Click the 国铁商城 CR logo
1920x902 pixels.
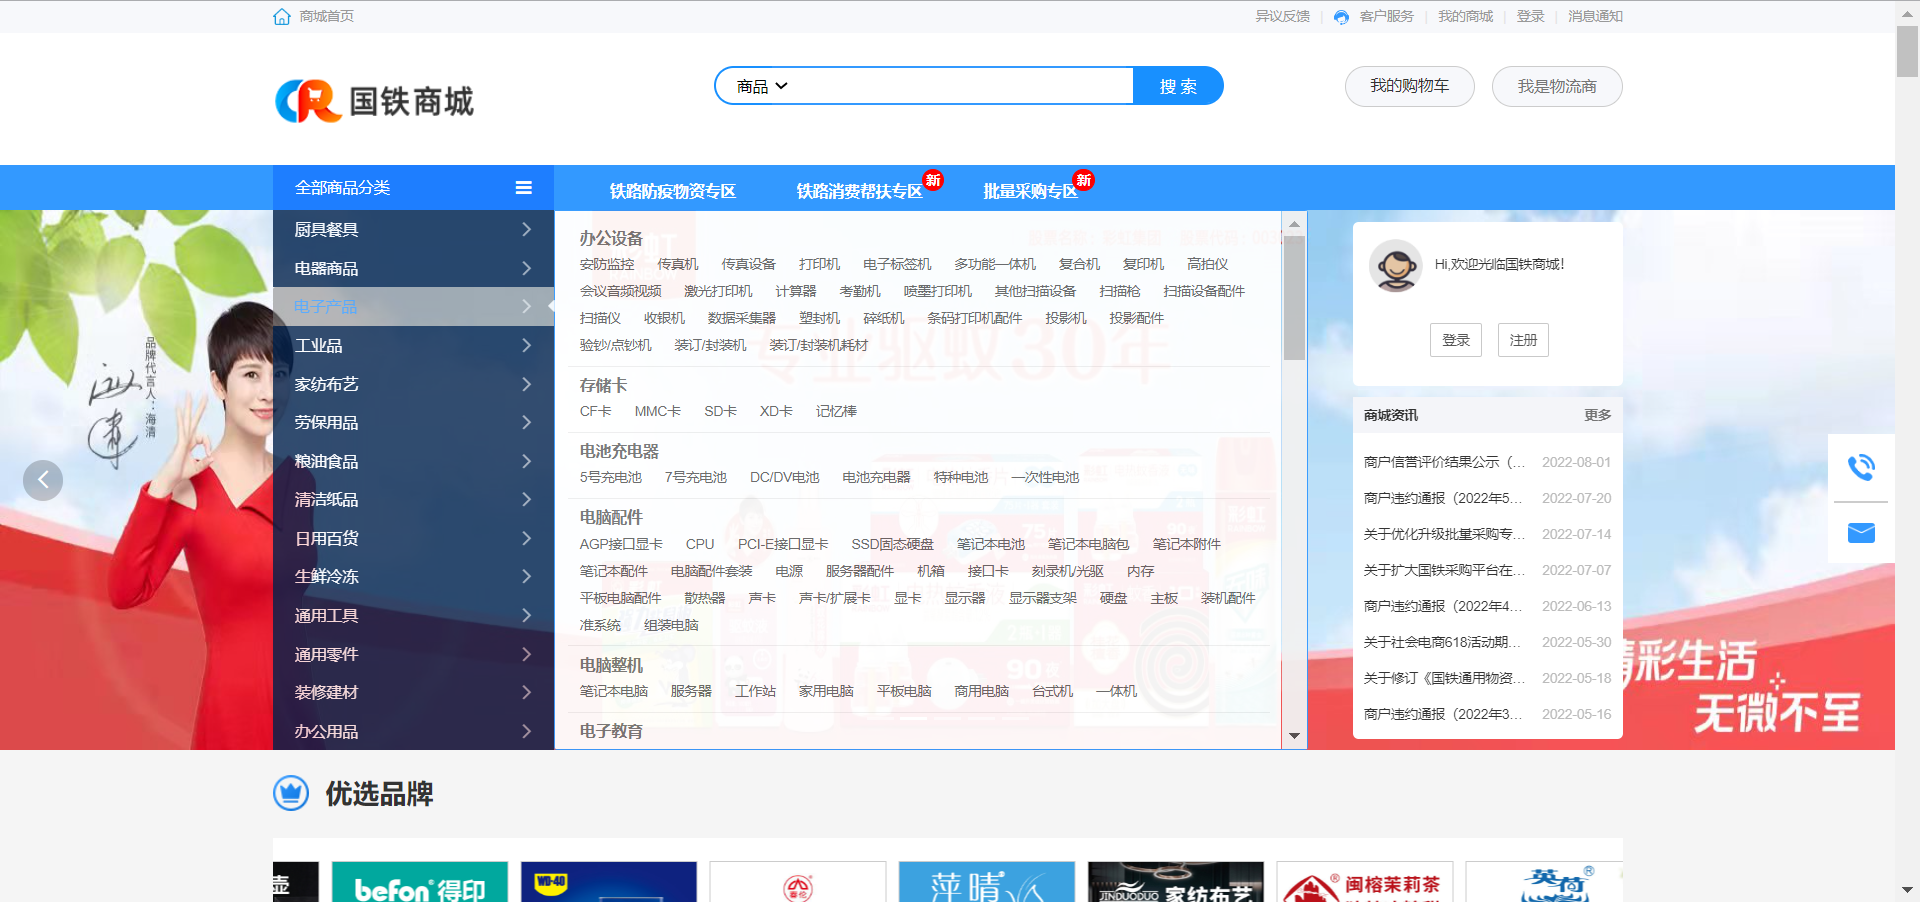tap(374, 101)
